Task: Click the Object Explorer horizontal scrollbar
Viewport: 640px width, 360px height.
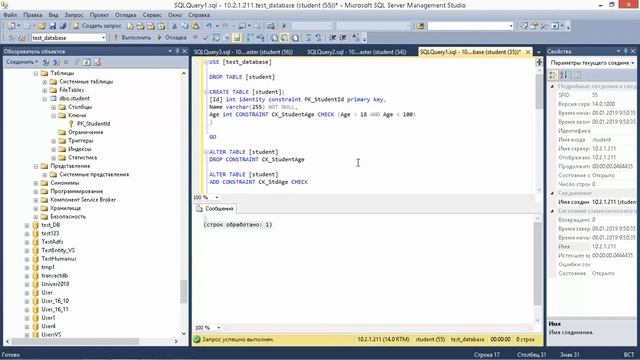Action: click(92, 341)
